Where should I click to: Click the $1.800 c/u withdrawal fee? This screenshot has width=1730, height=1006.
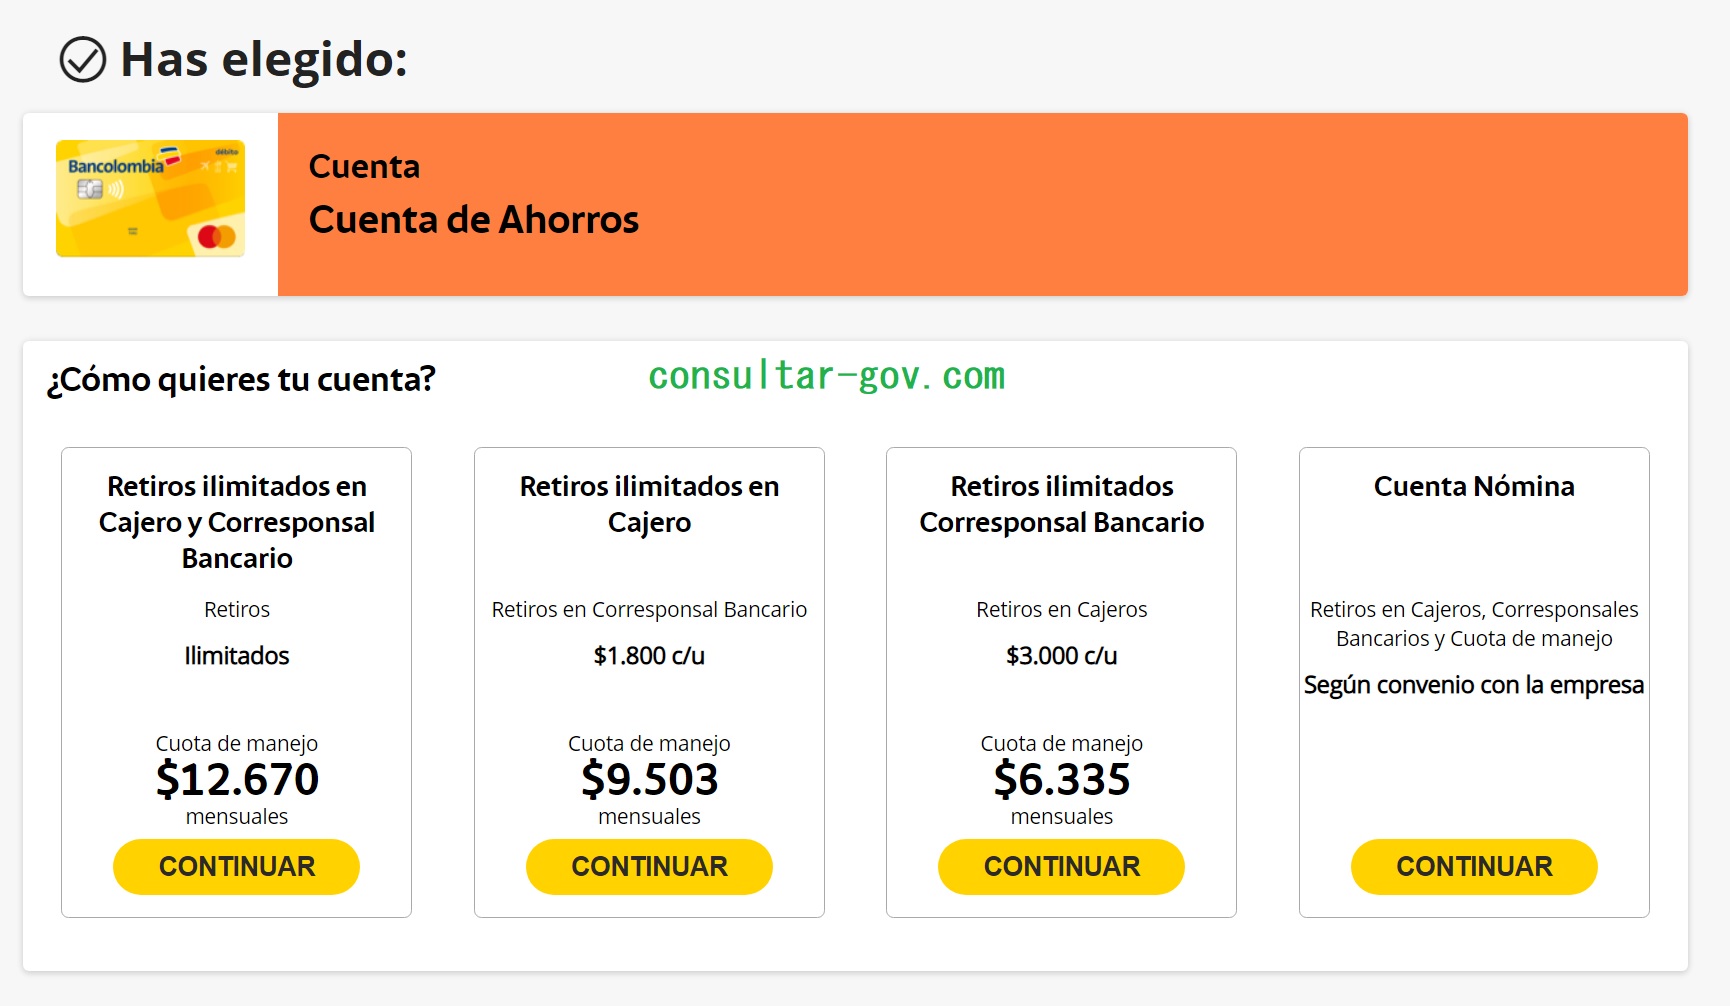[649, 656]
